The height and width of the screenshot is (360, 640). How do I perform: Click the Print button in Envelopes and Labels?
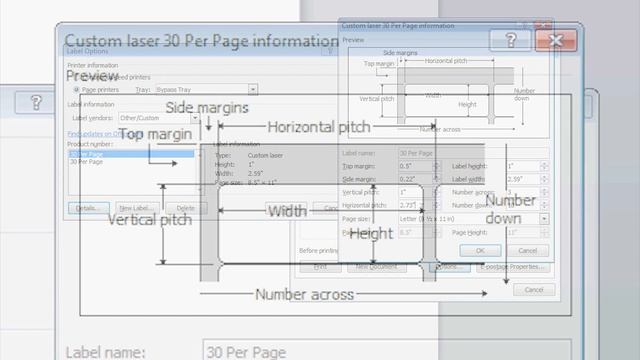click(x=320, y=267)
